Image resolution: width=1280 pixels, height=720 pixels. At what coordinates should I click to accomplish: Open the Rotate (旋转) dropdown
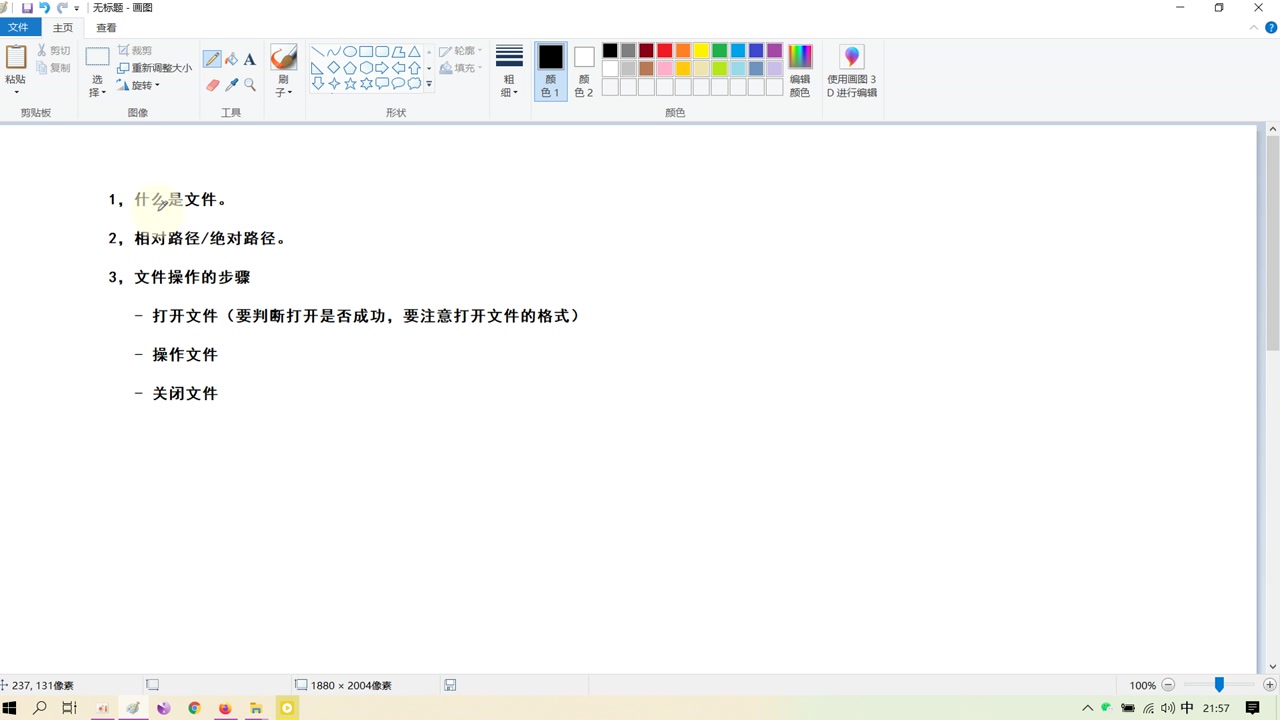[139, 86]
